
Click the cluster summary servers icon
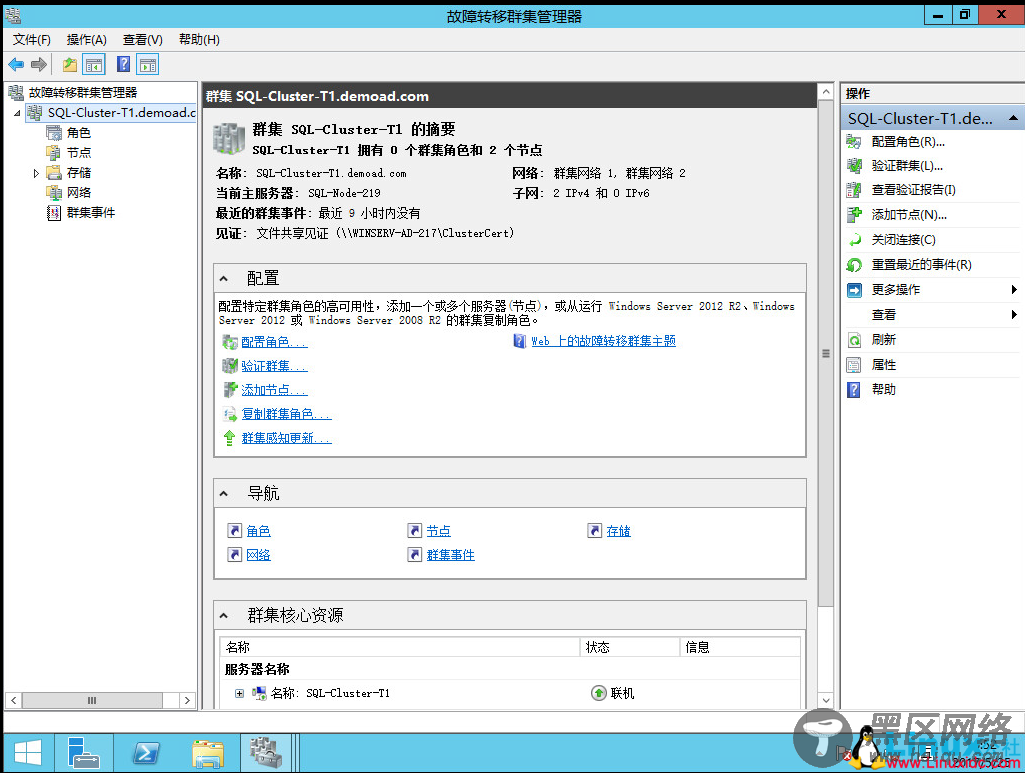coord(229,138)
